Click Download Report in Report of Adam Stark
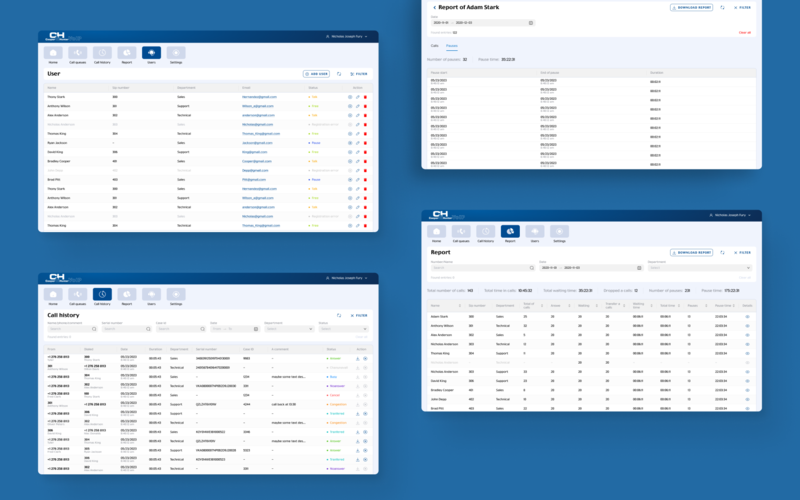800x500 pixels. (691, 8)
